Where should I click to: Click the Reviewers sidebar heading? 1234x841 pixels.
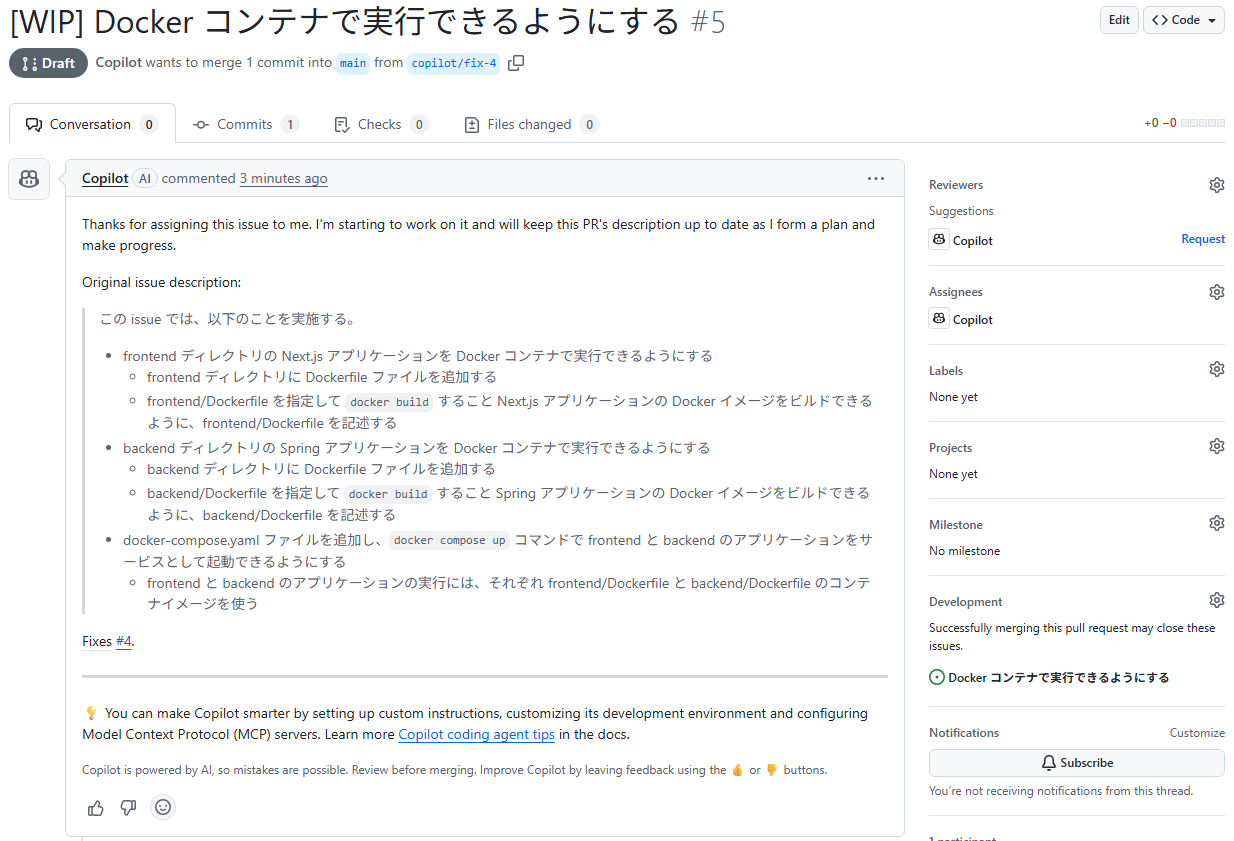956,185
